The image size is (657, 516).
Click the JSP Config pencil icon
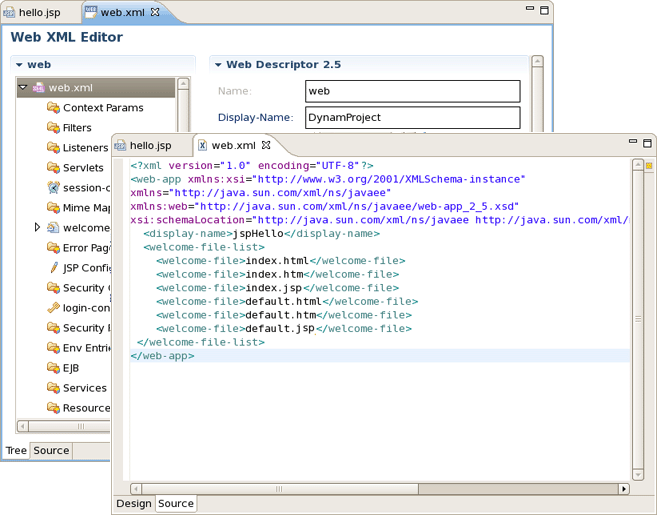(x=53, y=268)
